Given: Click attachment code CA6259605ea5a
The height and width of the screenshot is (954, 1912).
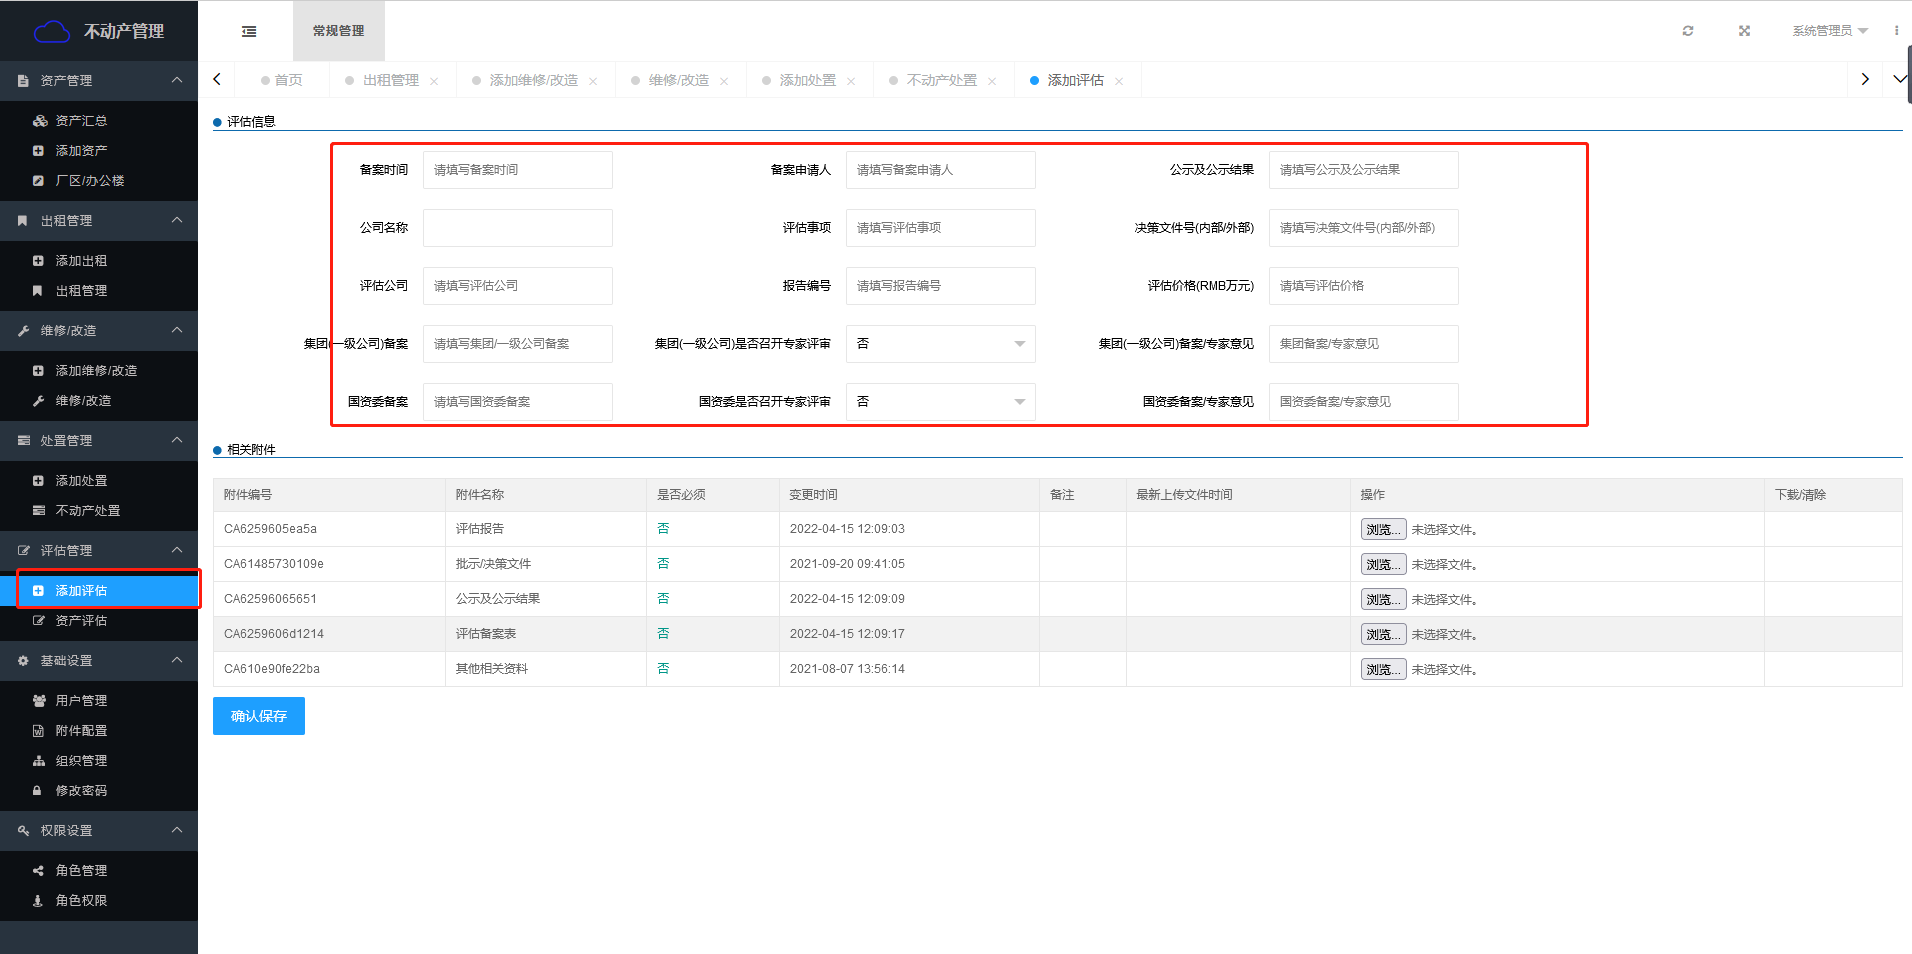Looking at the screenshot, I should click(270, 529).
